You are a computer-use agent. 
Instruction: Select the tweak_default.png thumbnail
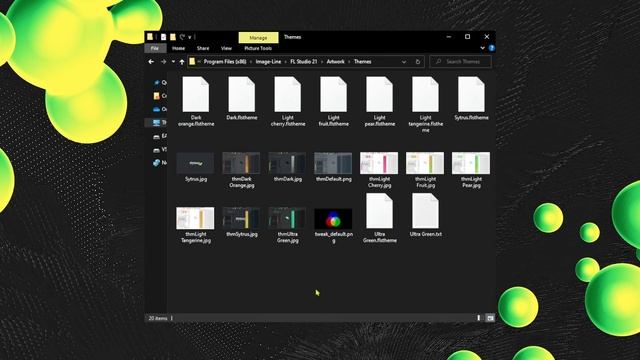333,219
